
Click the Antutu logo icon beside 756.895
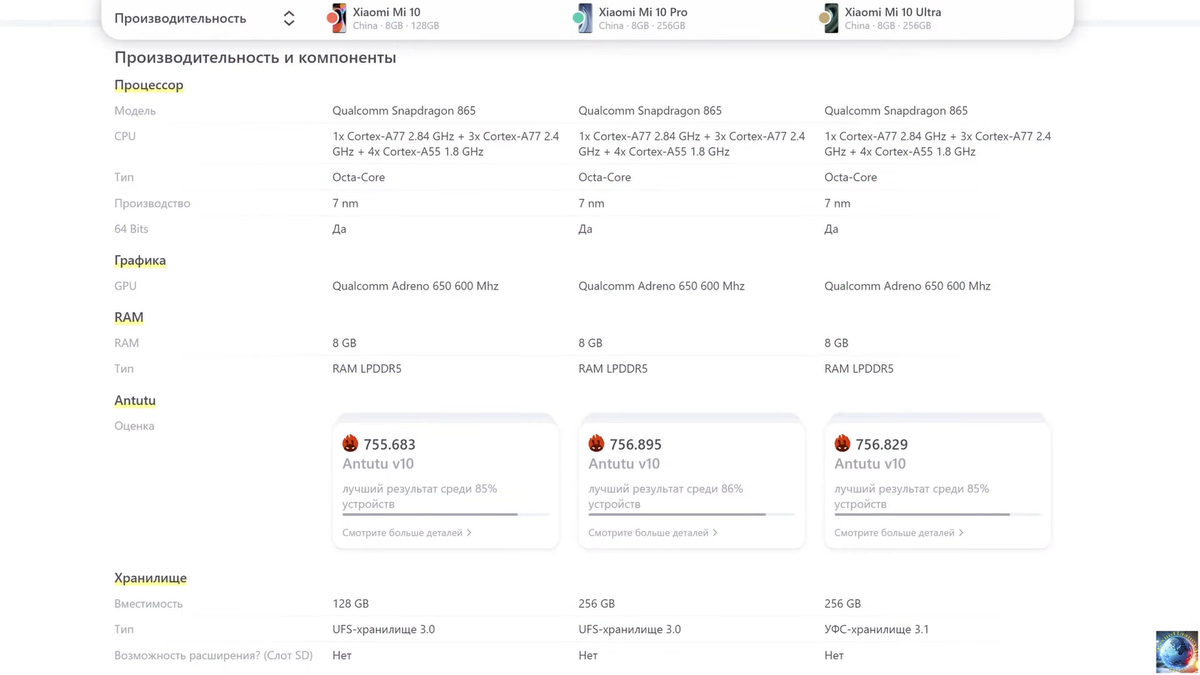[x=596, y=443]
